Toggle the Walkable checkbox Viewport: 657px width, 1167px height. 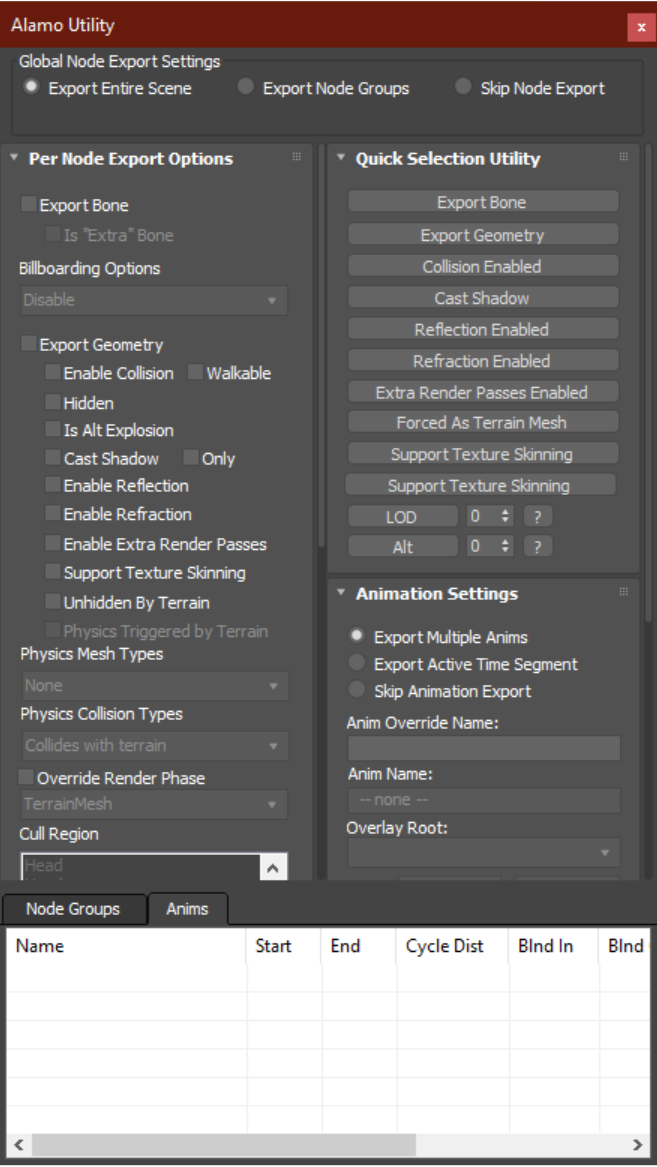tap(195, 372)
